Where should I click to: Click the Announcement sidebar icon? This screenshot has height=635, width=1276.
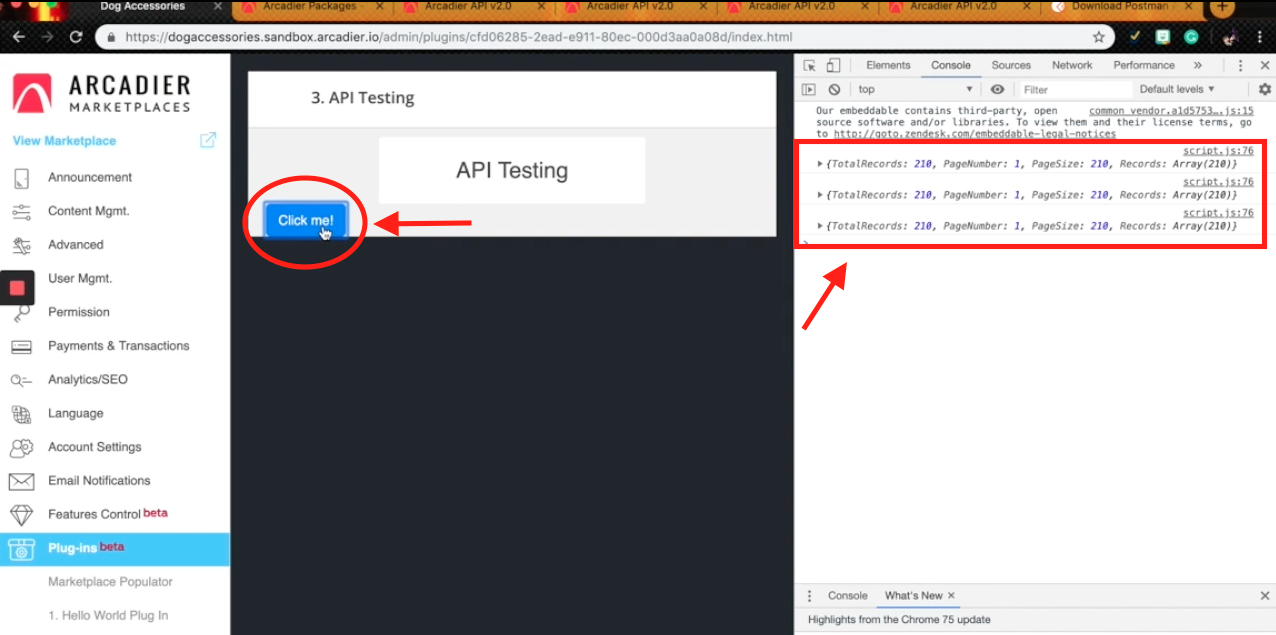(21, 178)
